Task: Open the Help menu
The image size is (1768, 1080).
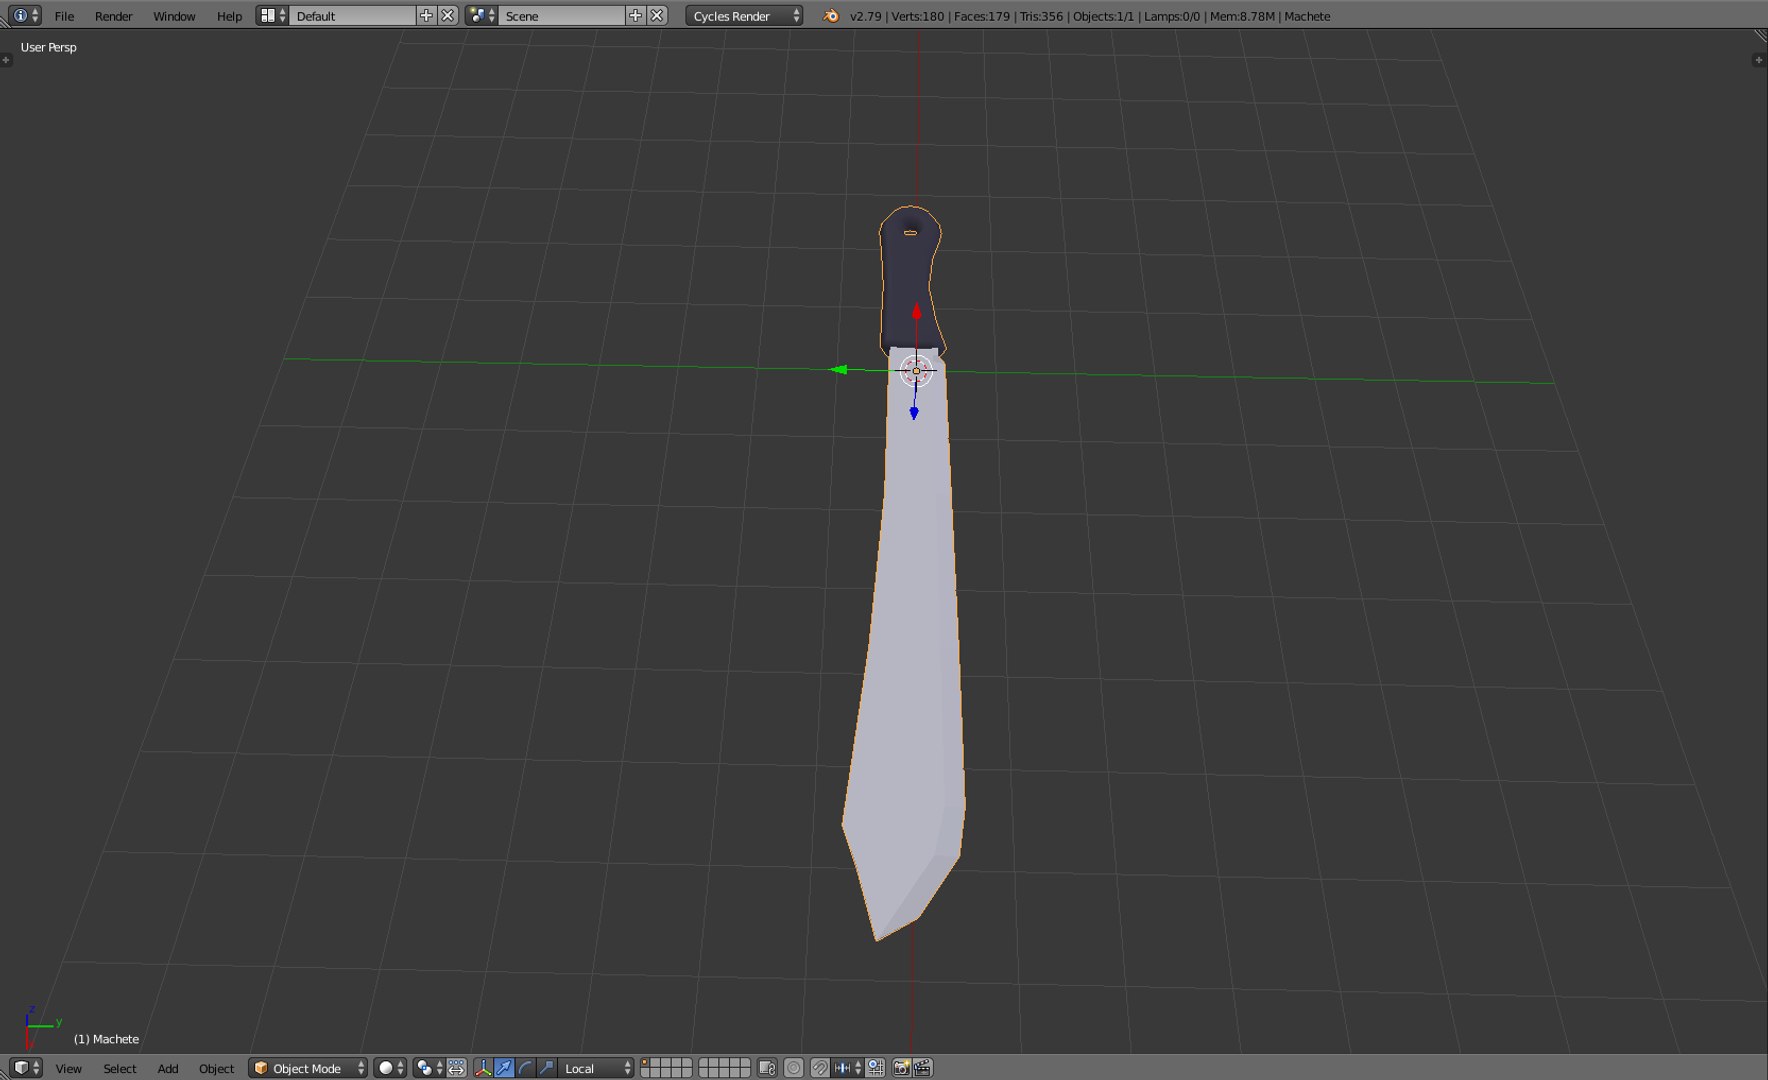Action: pos(229,16)
